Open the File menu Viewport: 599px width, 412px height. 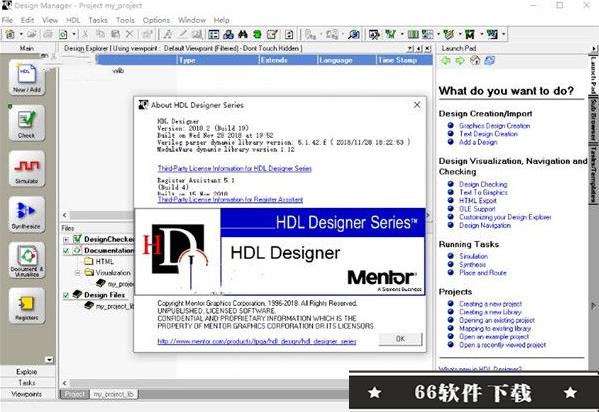click(x=7, y=20)
